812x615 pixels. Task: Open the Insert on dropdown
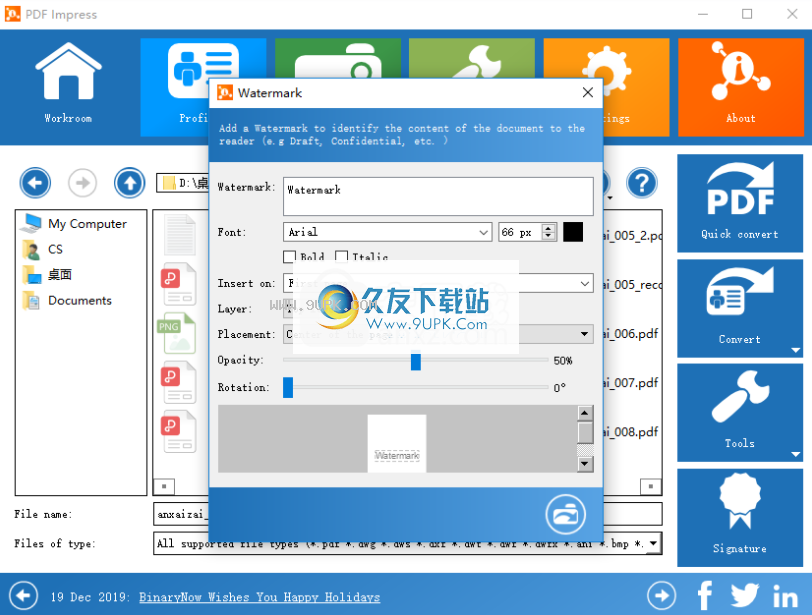tap(438, 283)
